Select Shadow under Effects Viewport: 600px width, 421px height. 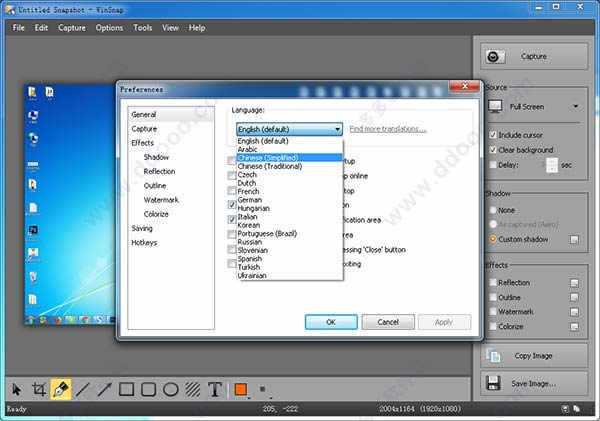pyautogui.click(x=156, y=157)
